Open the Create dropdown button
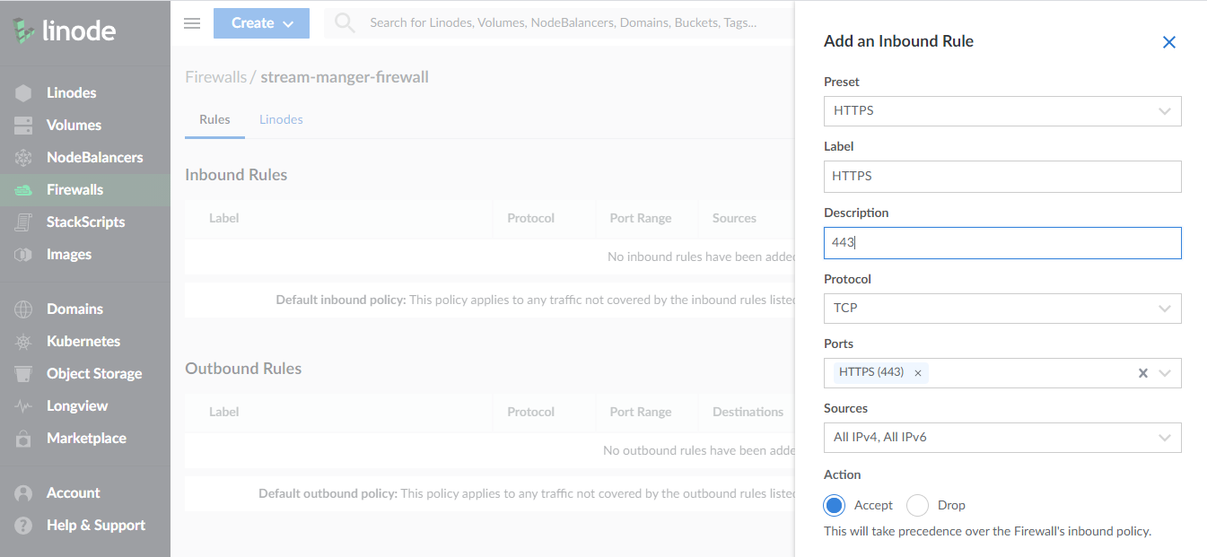This screenshot has height=557, width=1207. point(261,23)
